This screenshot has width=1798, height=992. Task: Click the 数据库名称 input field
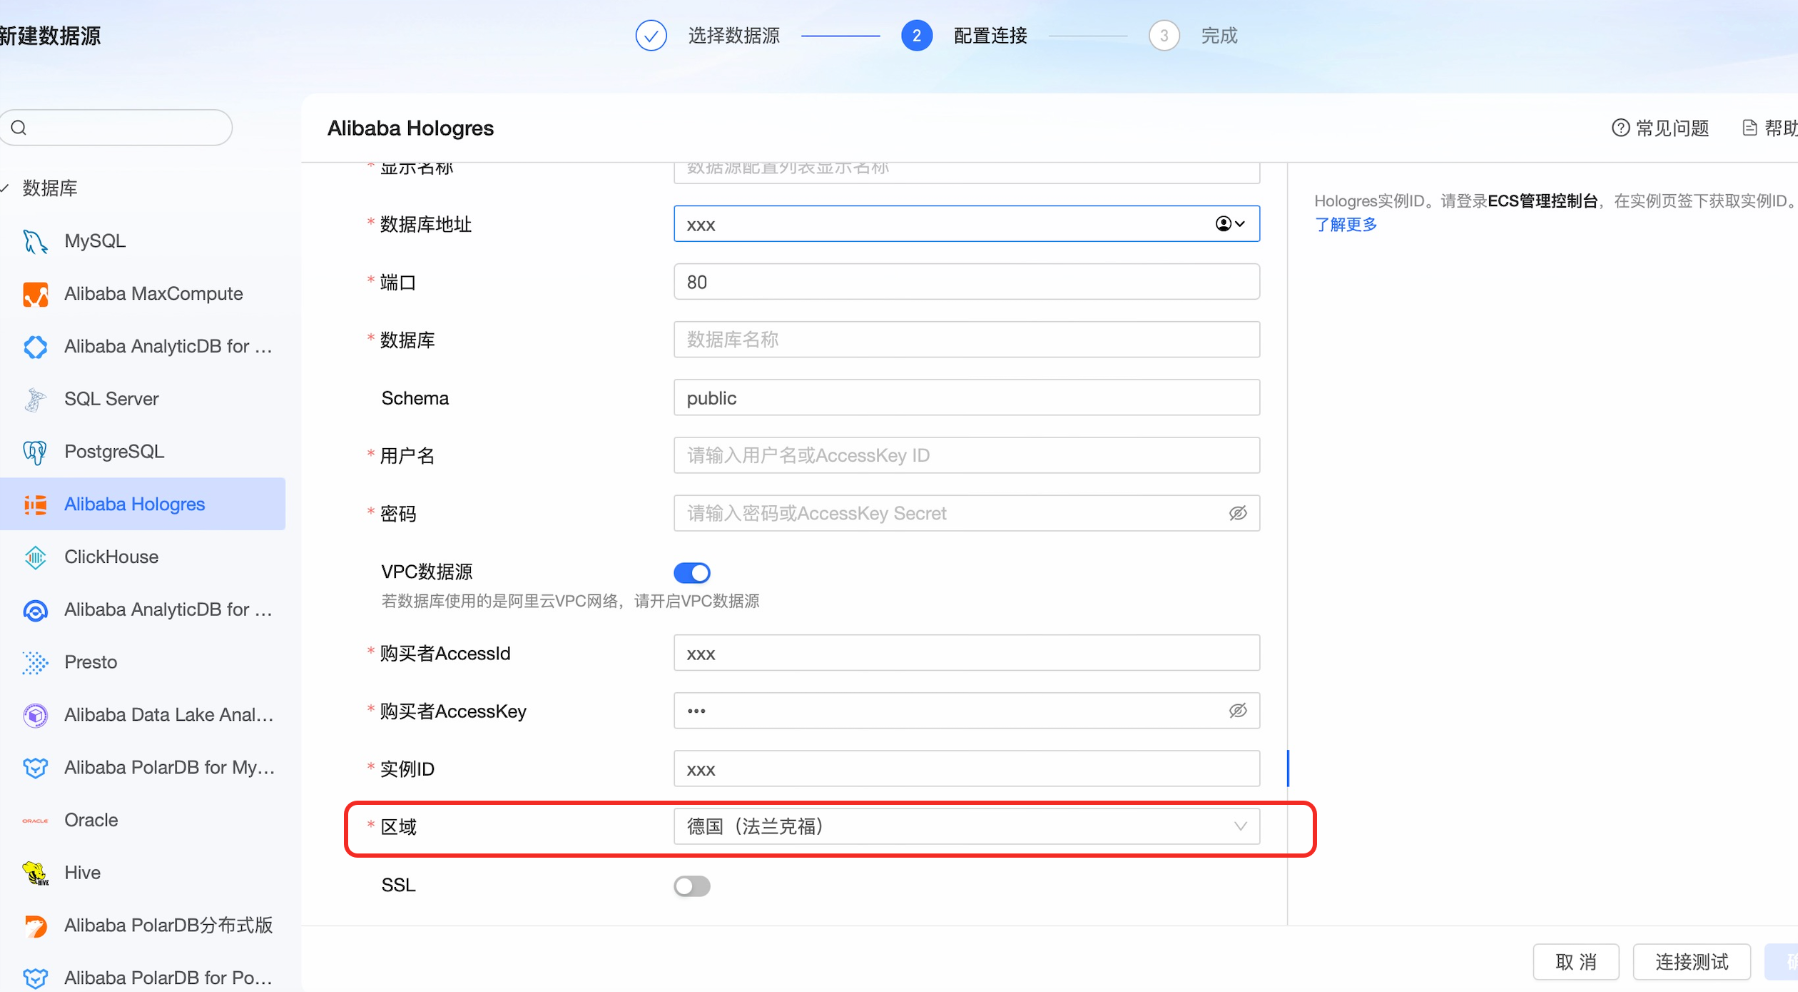click(967, 340)
